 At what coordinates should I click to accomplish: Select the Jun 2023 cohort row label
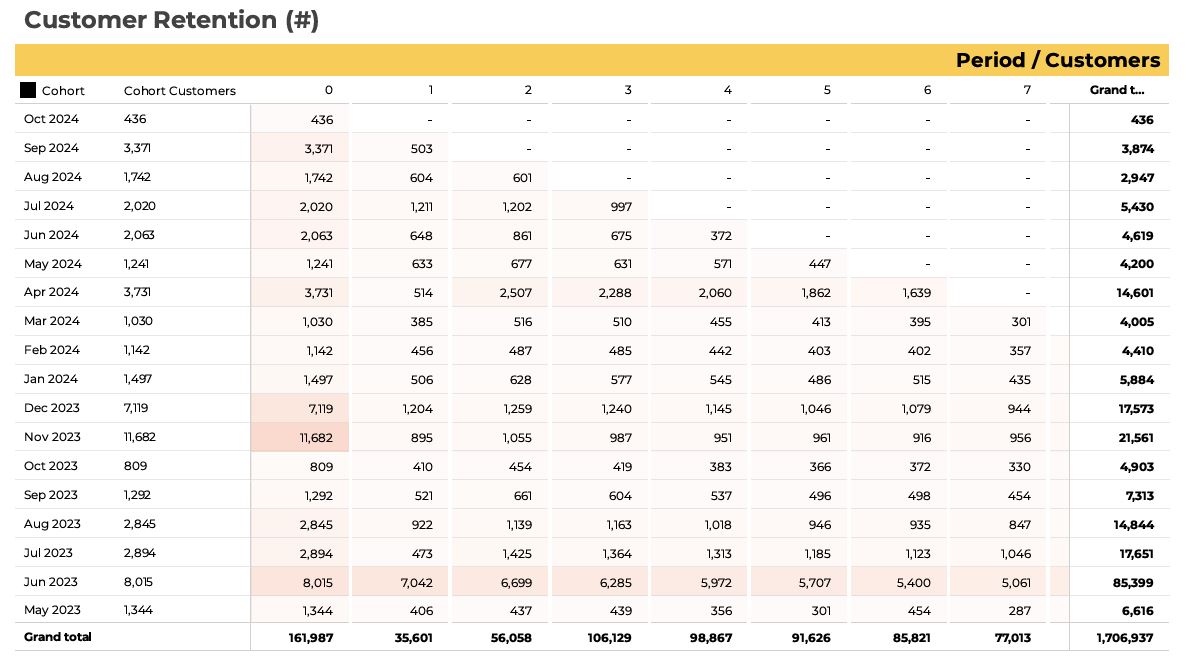[x=51, y=582]
